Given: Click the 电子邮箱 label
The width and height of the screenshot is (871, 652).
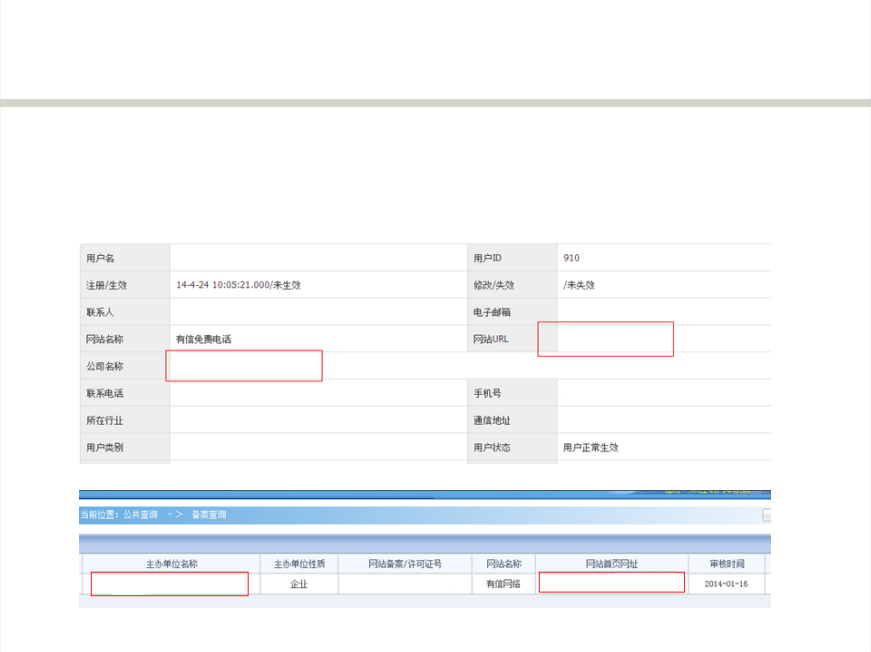Looking at the screenshot, I should [492, 312].
